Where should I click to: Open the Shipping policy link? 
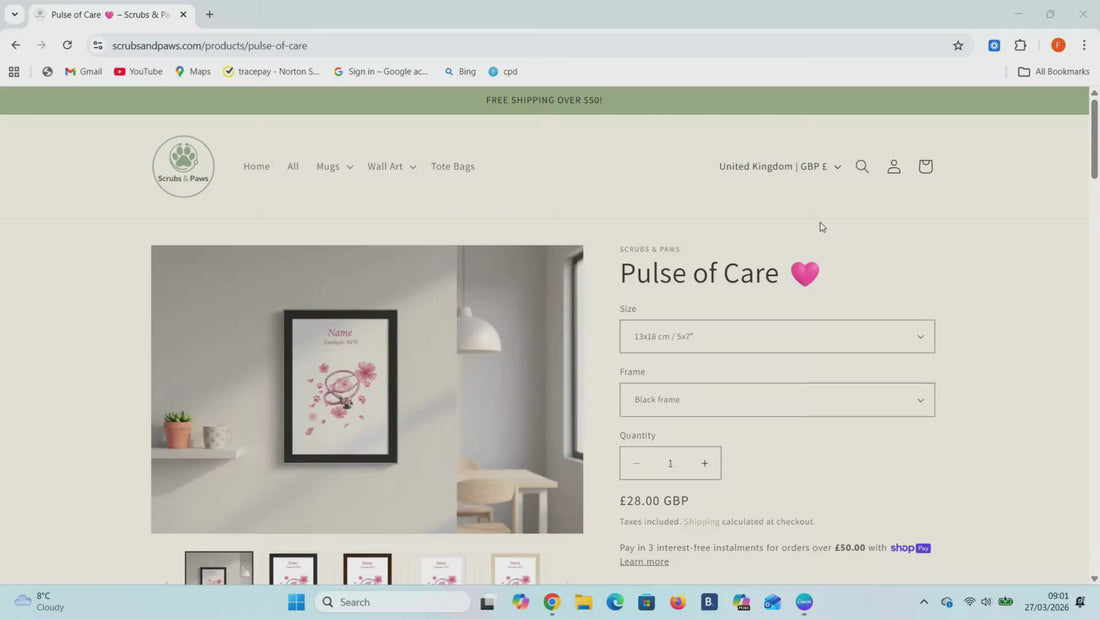click(x=701, y=522)
